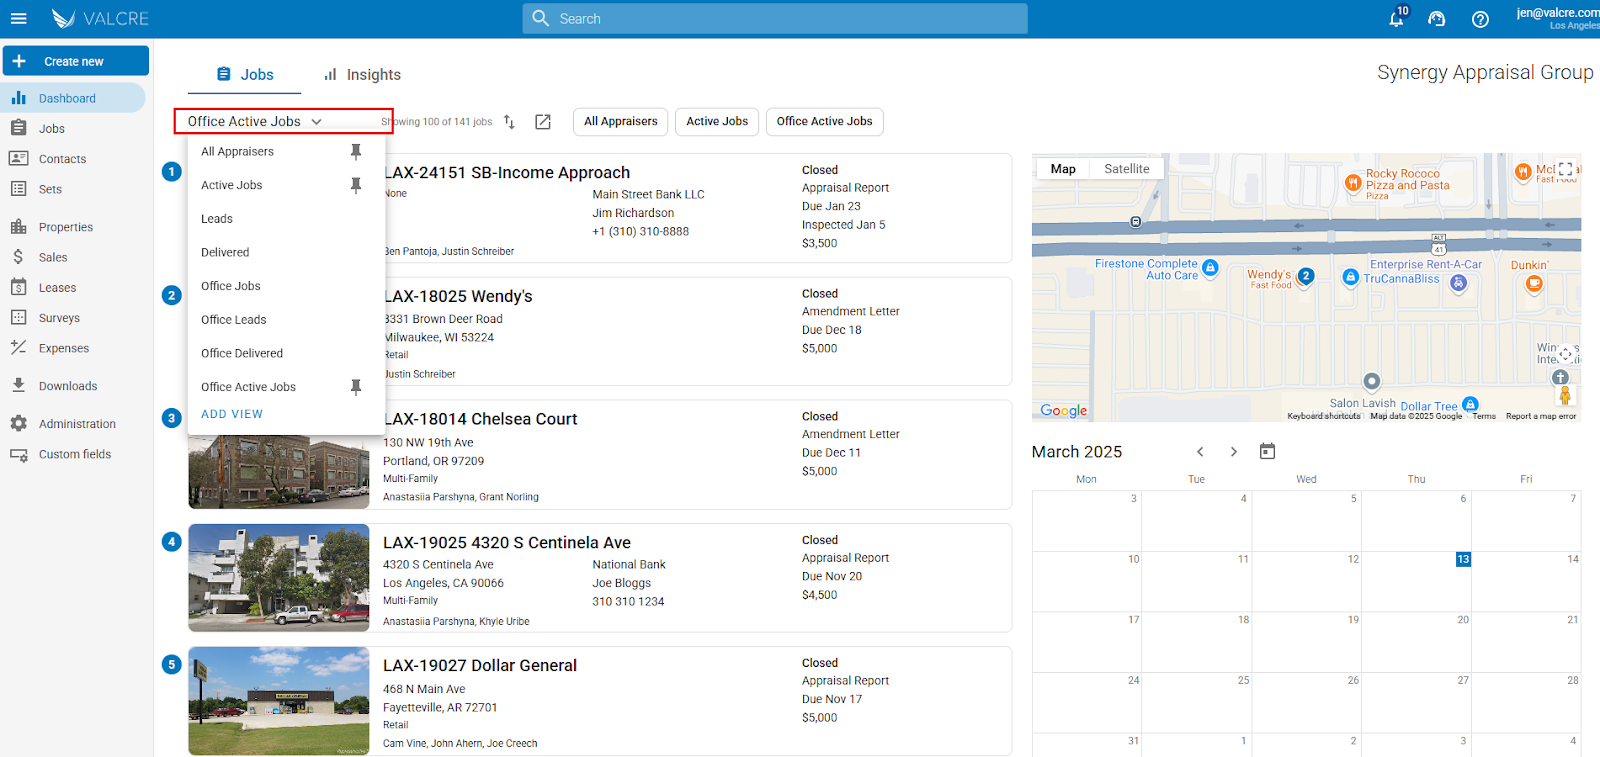
Task: Open job LAX-18025 Wendy's
Action: coord(458,296)
